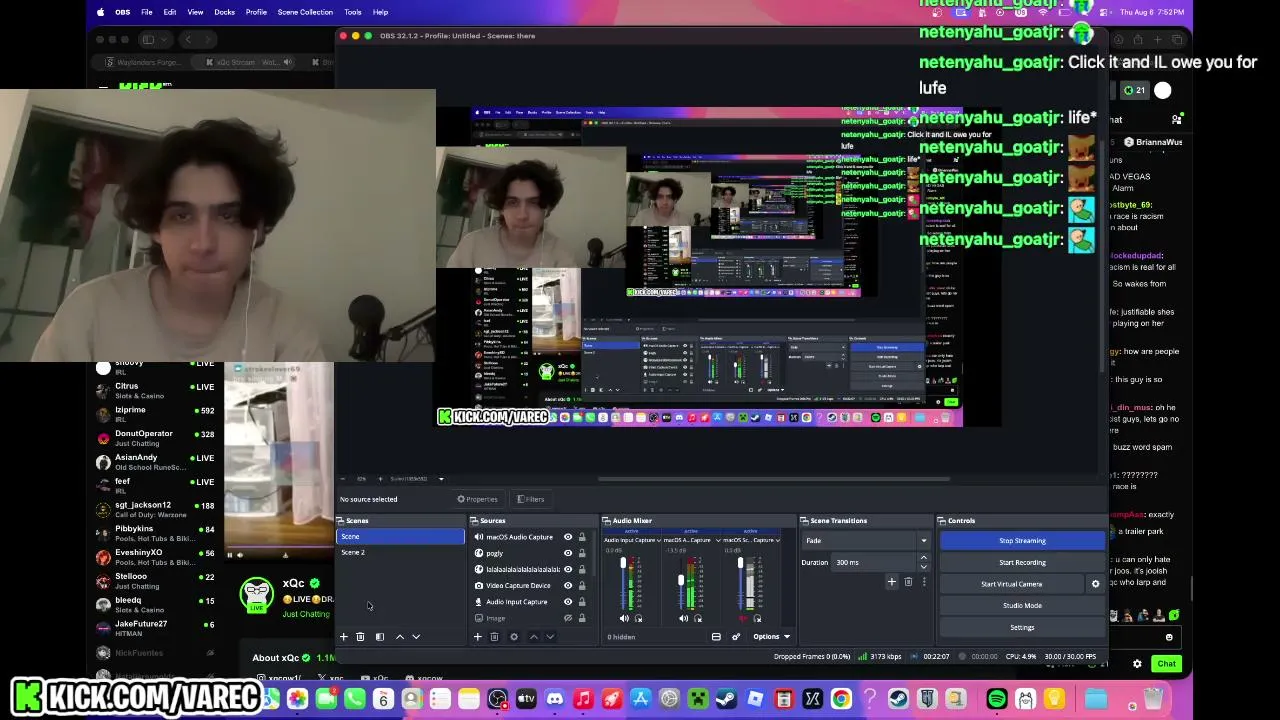Image resolution: width=1280 pixels, height=720 pixels.
Task: Open the preview zoom dropdown below the canvas
Action: point(440,479)
